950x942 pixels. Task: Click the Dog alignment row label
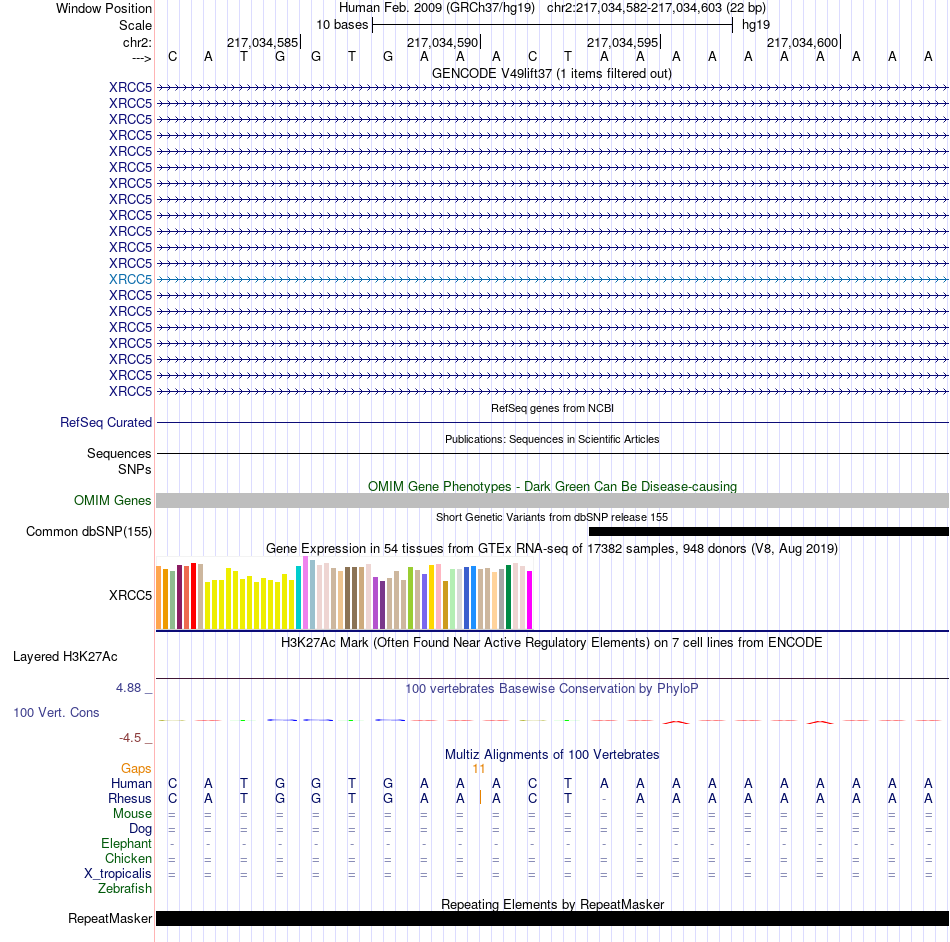(140, 828)
